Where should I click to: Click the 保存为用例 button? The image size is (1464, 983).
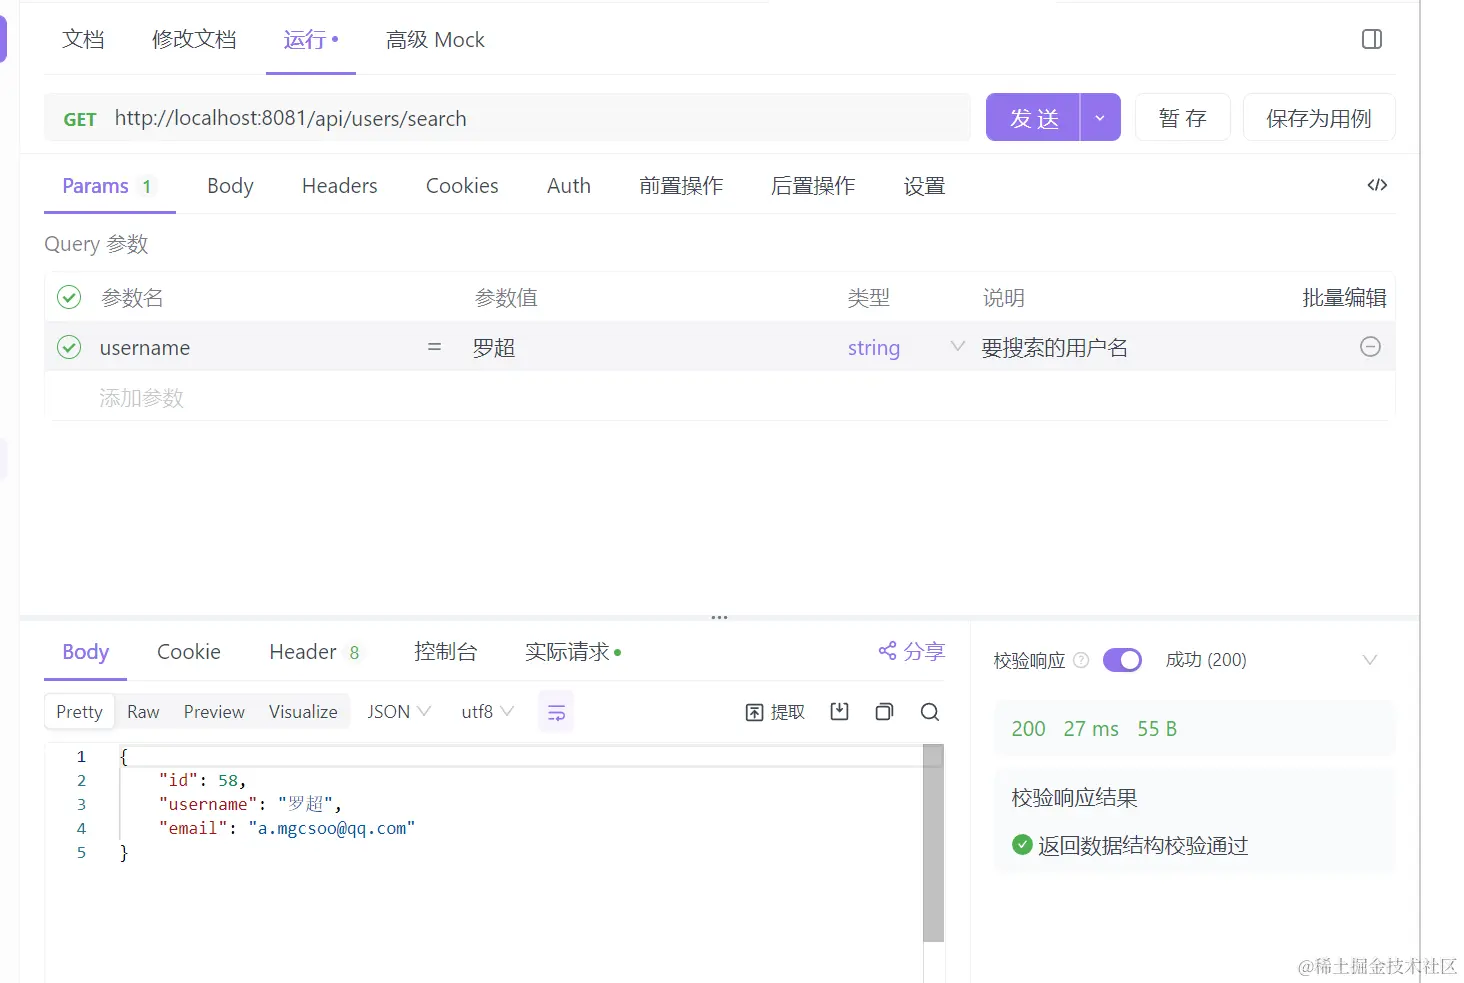click(x=1319, y=118)
